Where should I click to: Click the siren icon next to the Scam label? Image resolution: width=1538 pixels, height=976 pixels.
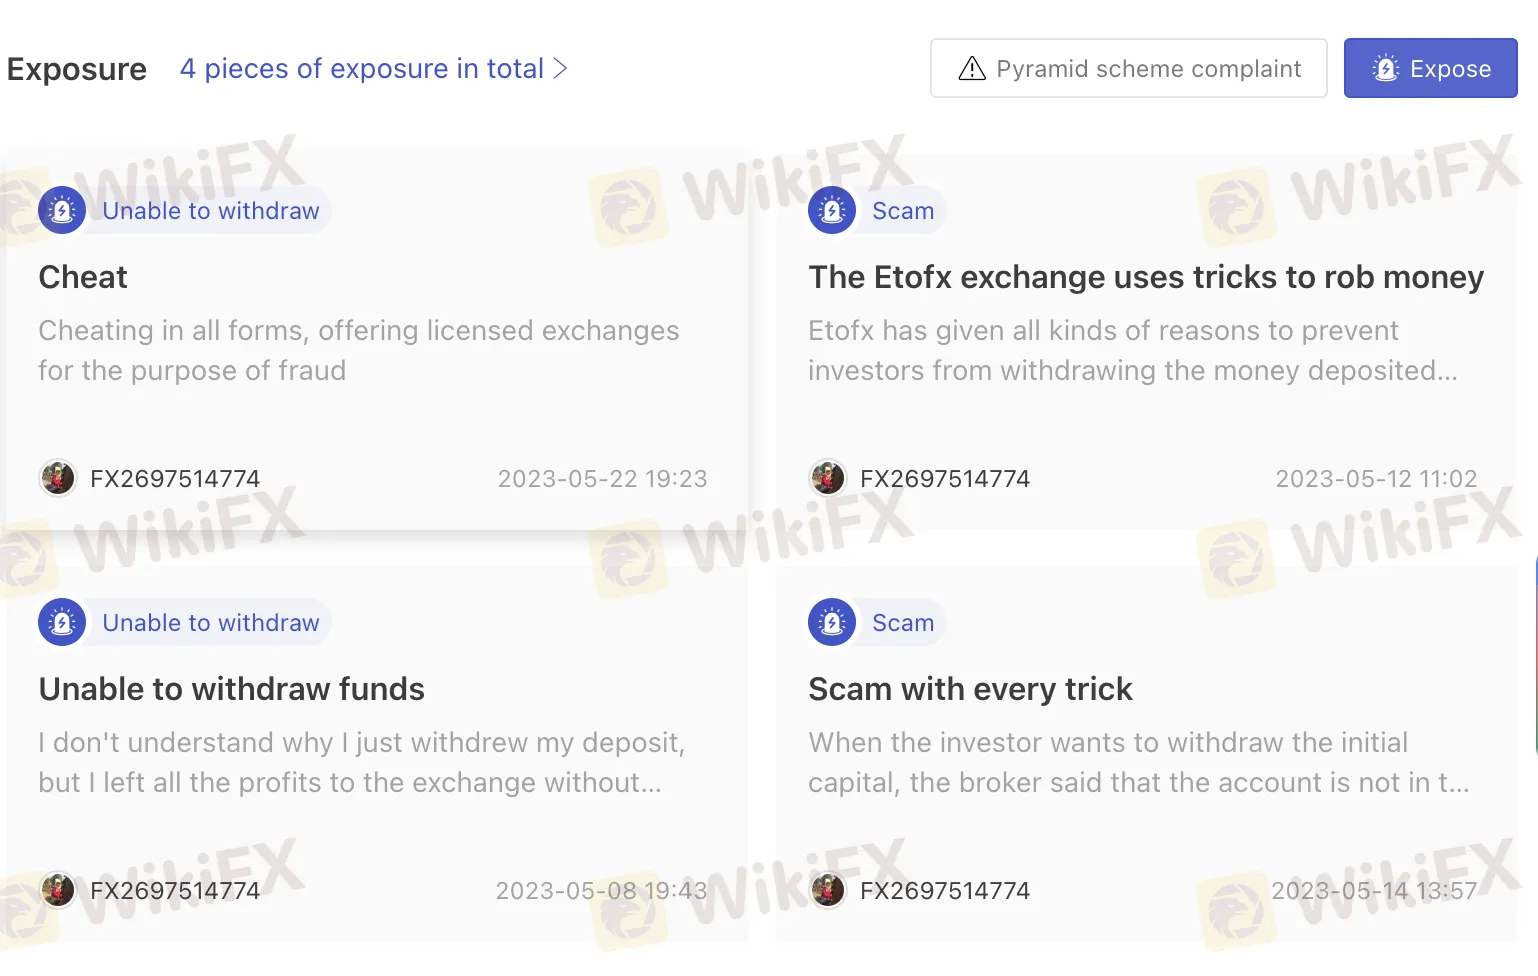click(831, 210)
